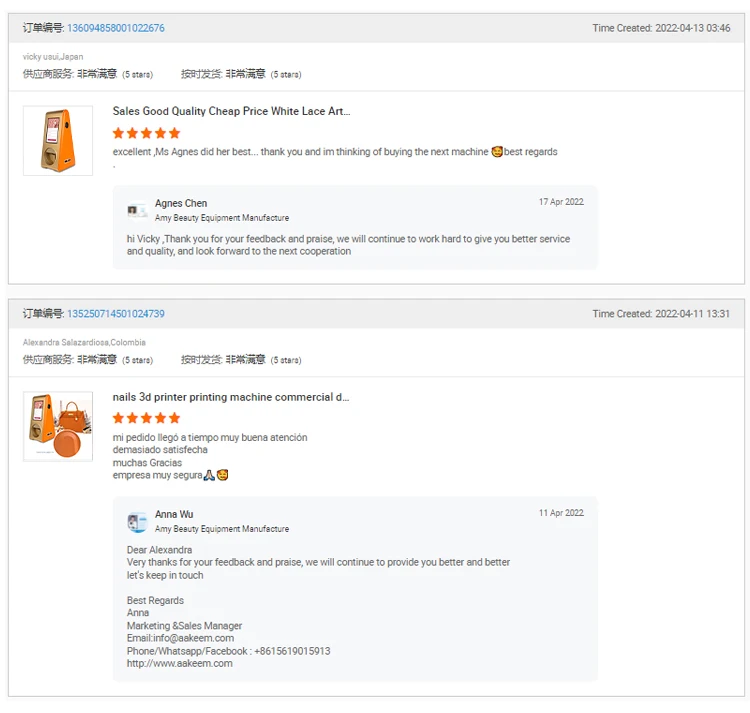Click the nails 3d printer product thumbnail
Image resolution: width=750 pixels, height=713 pixels.
pyautogui.click(x=58, y=426)
